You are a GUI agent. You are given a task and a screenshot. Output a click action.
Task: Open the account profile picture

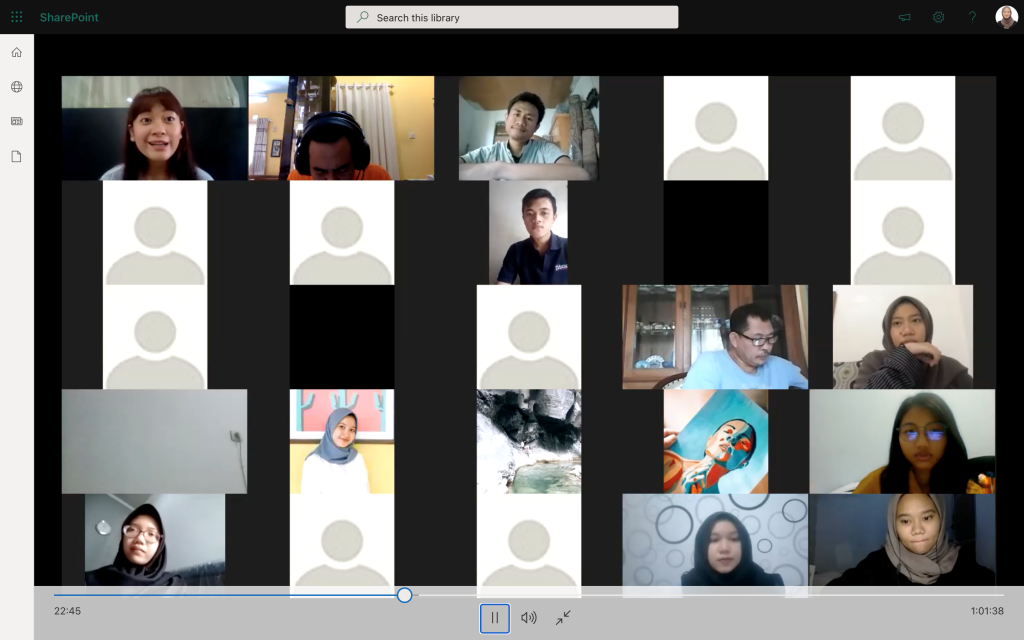pos(1006,18)
